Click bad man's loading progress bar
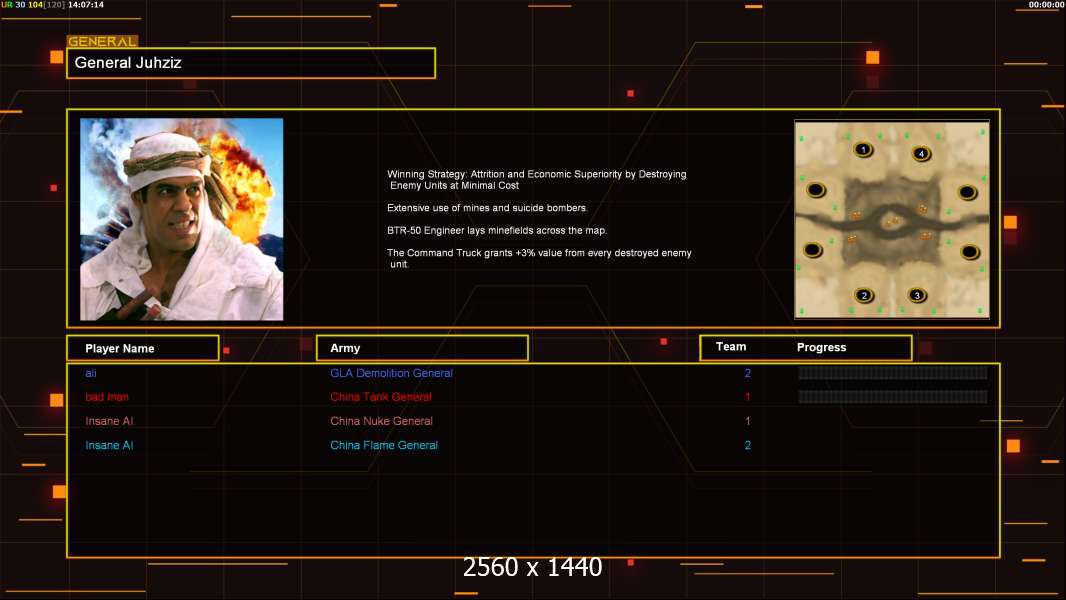 point(893,397)
